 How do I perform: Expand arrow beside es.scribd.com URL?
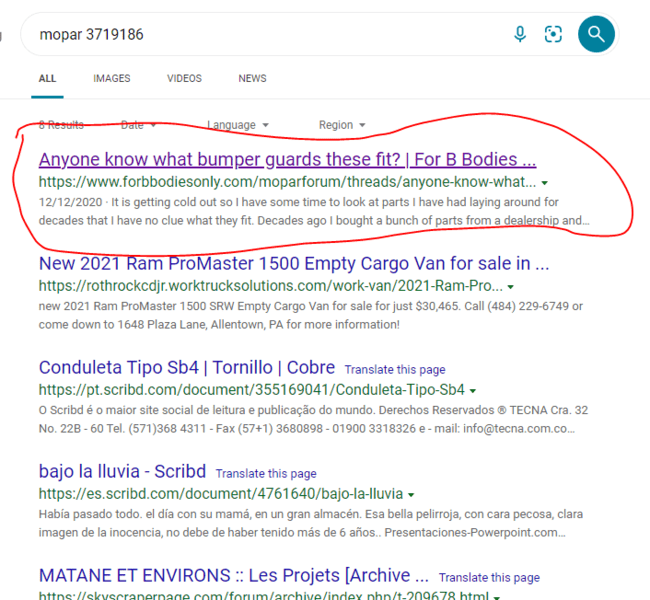click(x=411, y=494)
